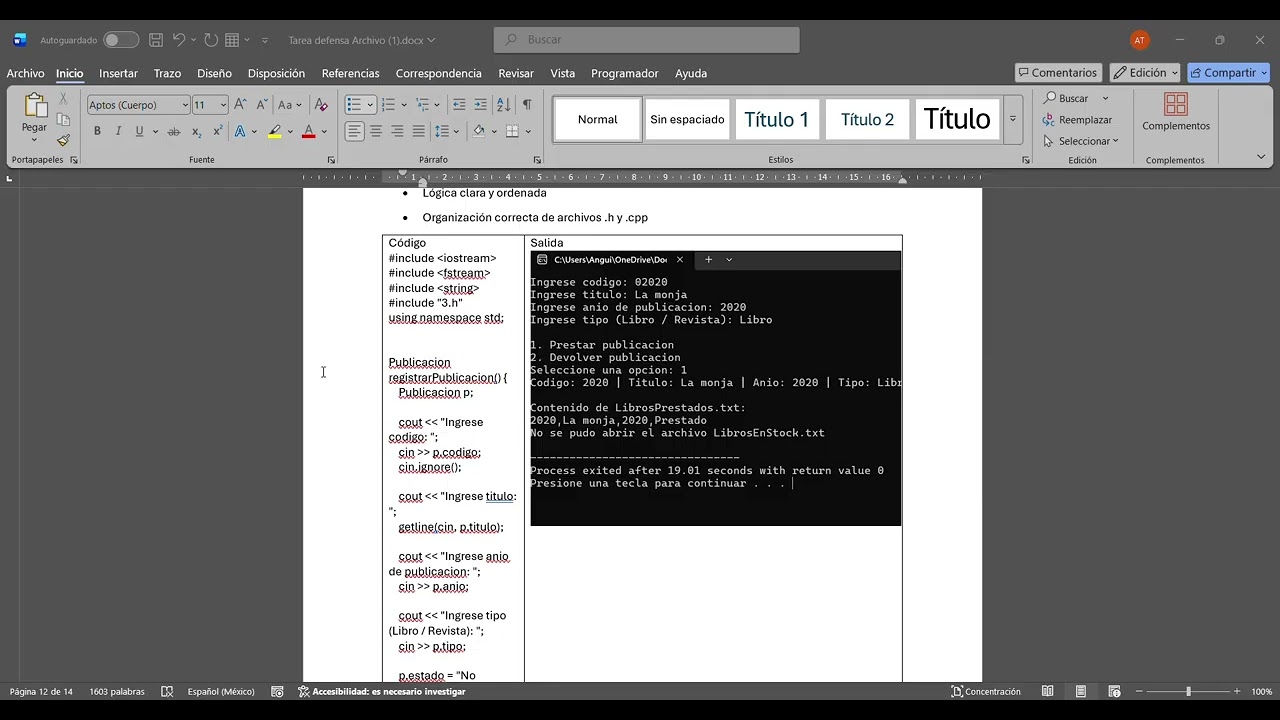The image size is (1280, 720).
Task: Select the Format Painter brush icon
Action: (x=63, y=140)
